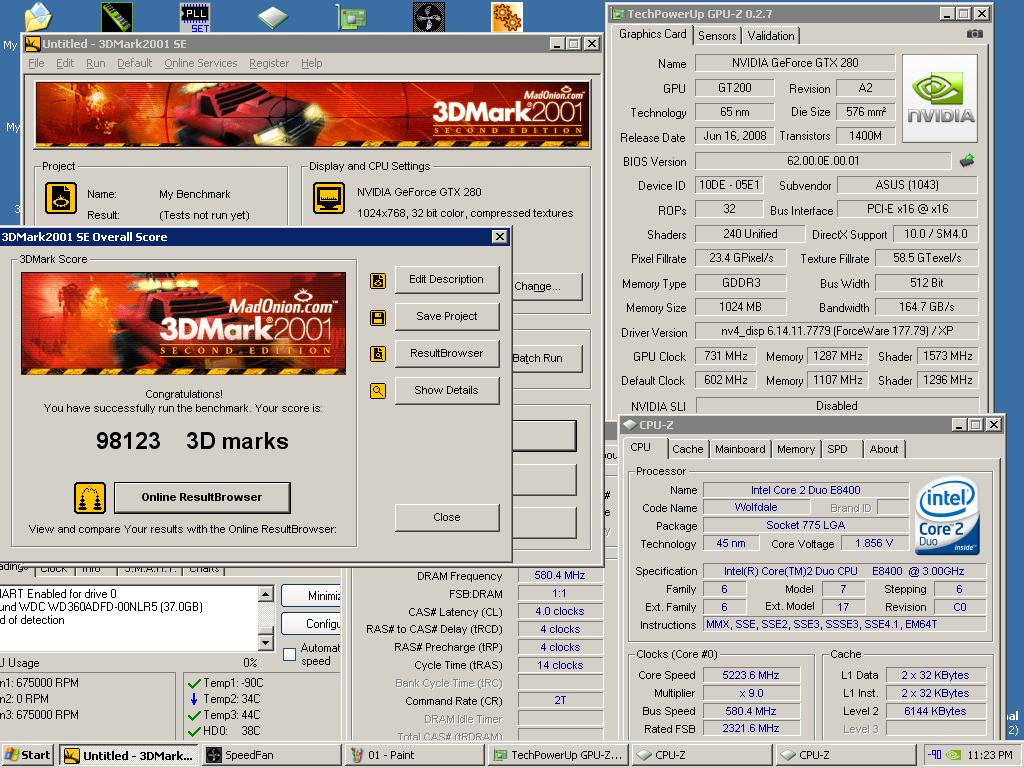1024x768 pixels.
Task: Click the Windows Start button
Action: [x=27, y=755]
